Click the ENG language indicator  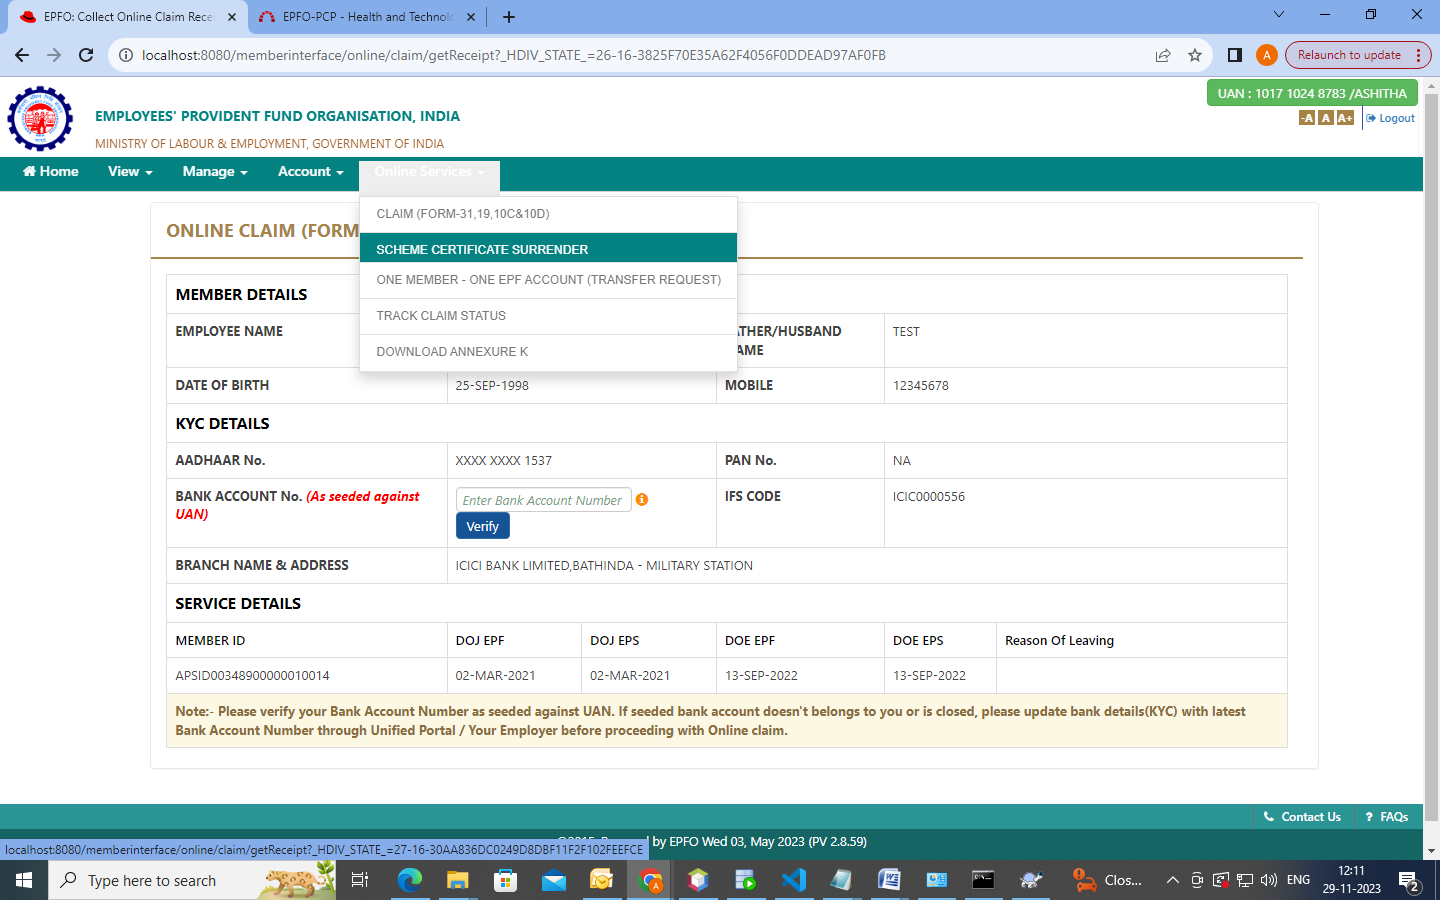coord(1298,880)
